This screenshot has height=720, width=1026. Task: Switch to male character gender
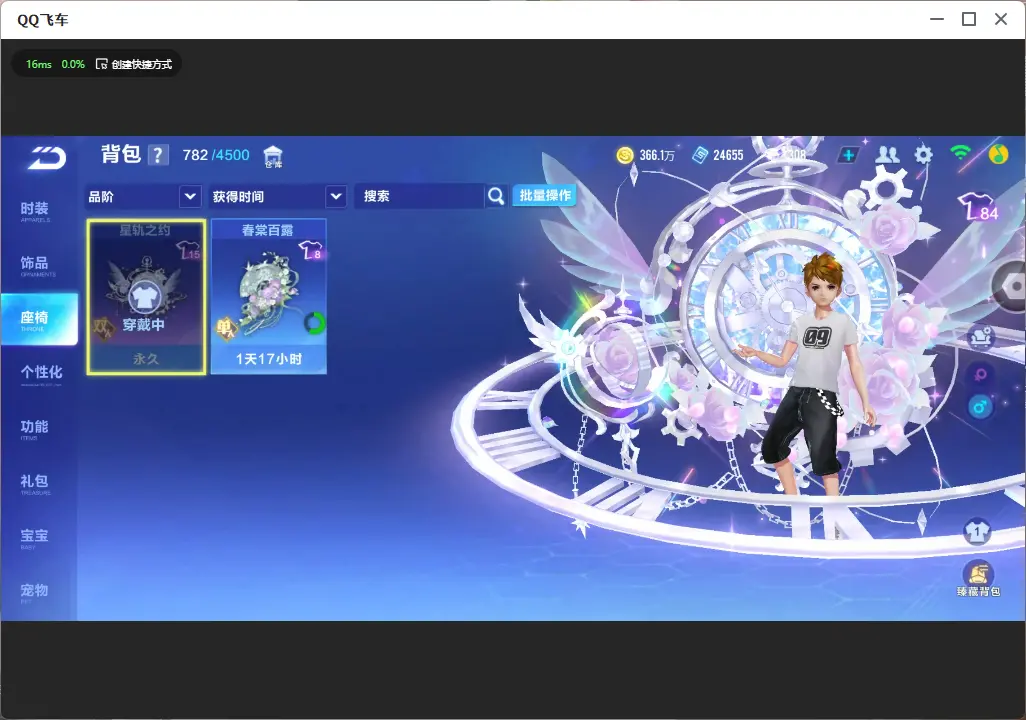[x=980, y=407]
